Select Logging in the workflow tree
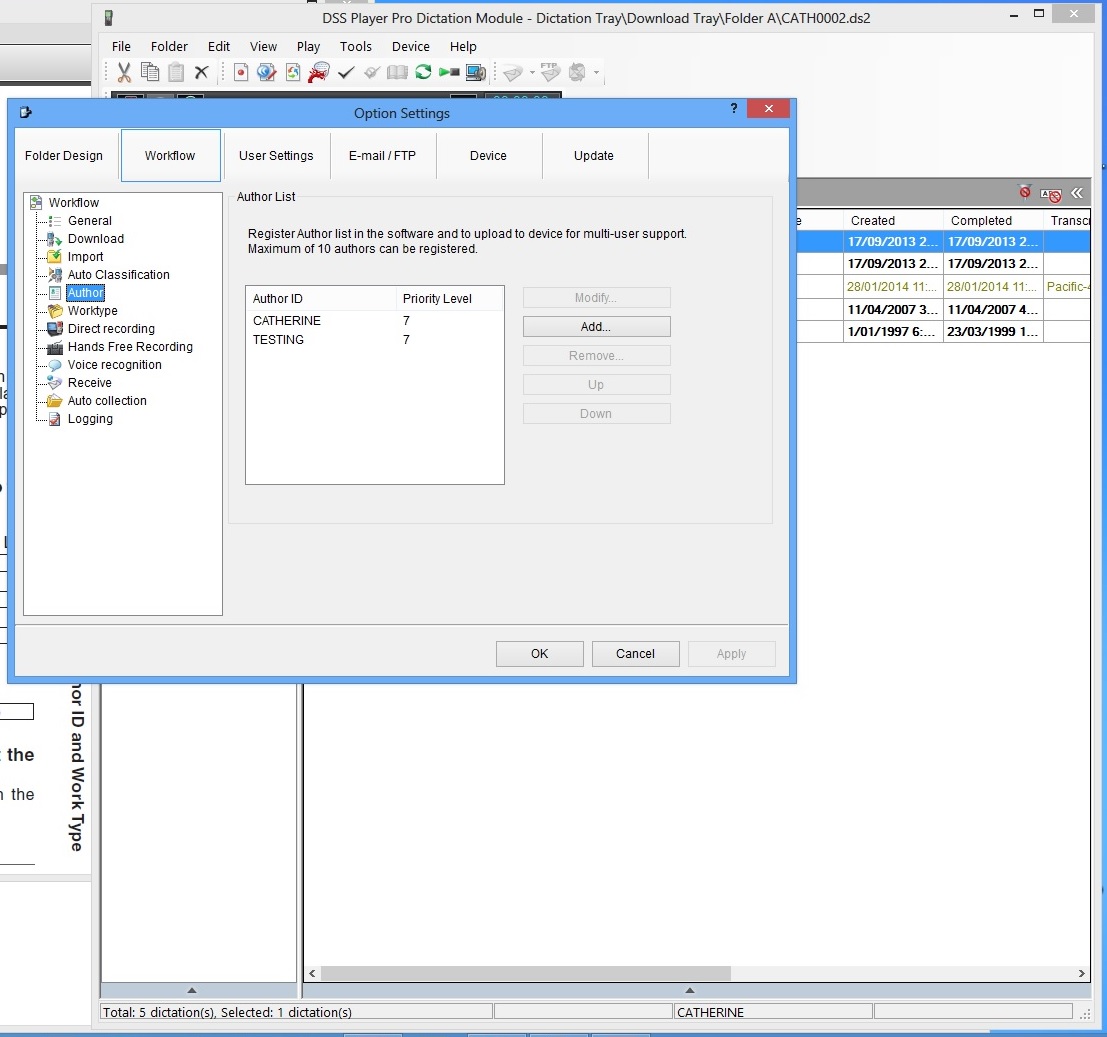 point(90,419)
